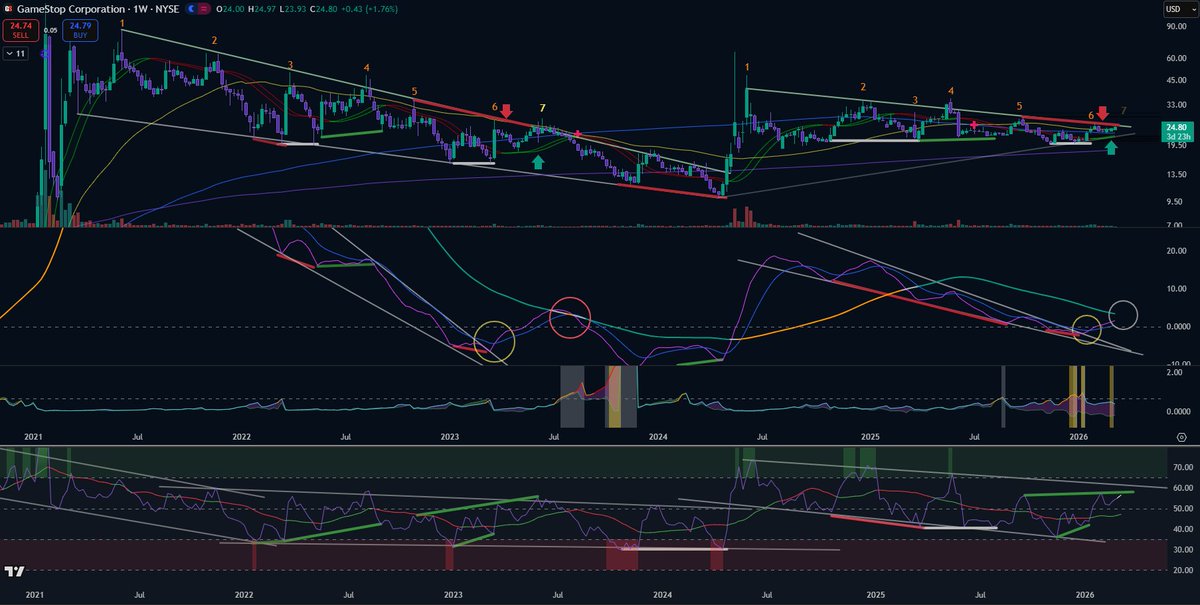
Task: Click the 90.00 price scale label
Action: (x=1175, y=27)
